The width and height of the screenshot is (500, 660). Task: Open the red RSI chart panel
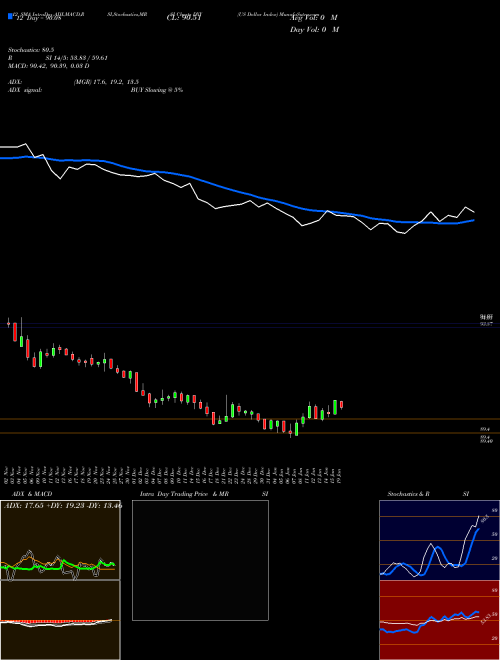(x=439, y=620)
